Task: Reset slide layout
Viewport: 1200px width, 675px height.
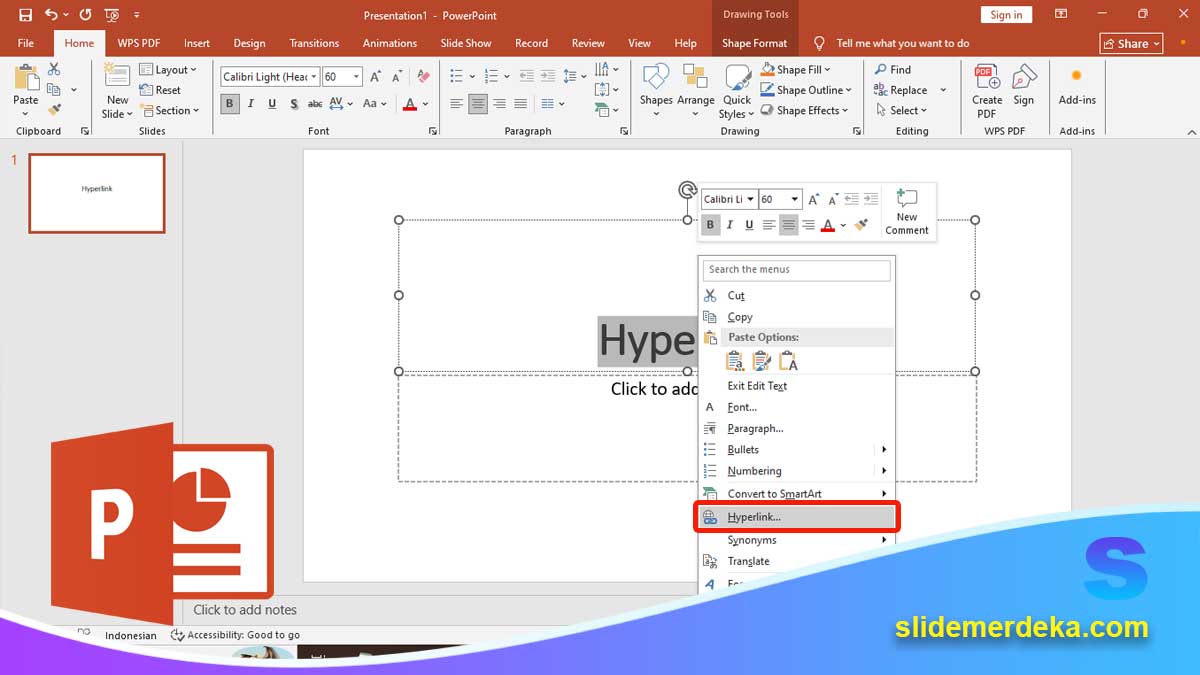Action: click(160, 90)
